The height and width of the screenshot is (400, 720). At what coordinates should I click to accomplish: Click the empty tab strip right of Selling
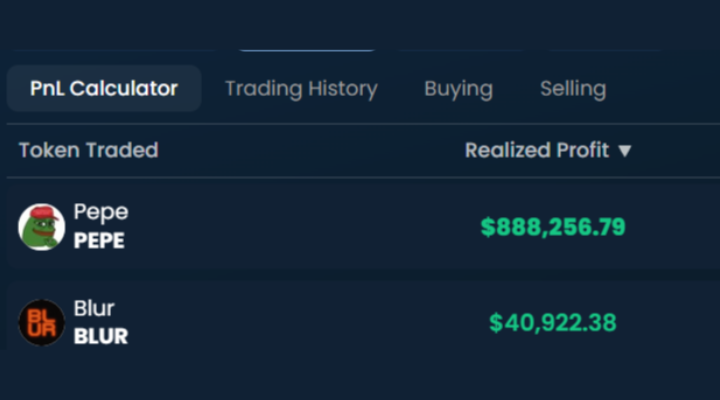pos(665,88)
